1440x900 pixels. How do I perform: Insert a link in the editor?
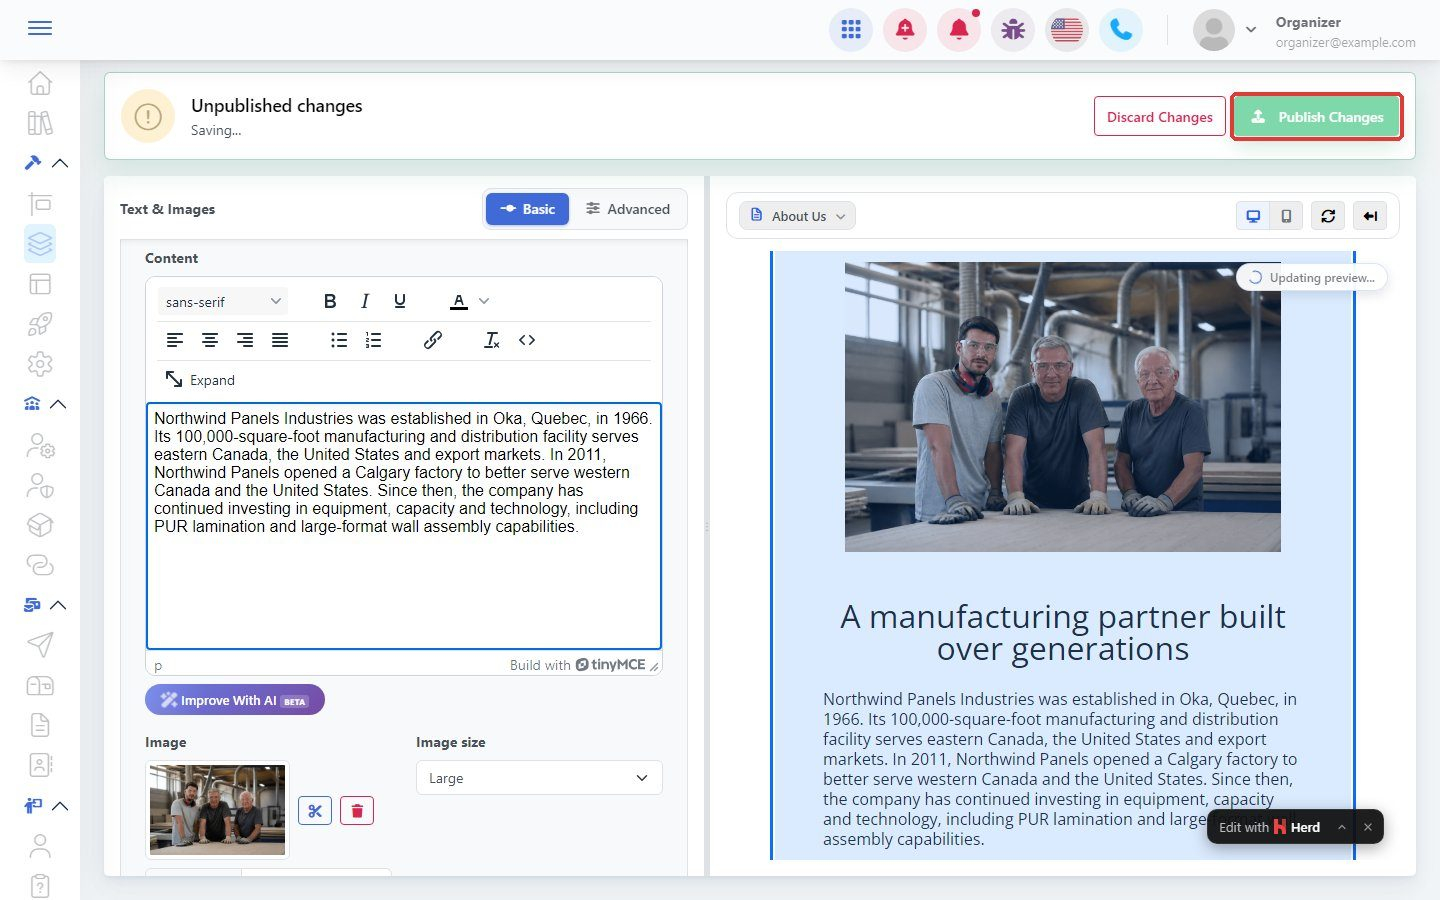pos(433,340)
